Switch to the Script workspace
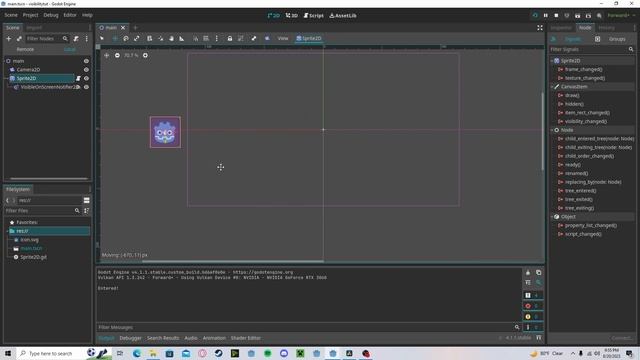This screenshot has width=640, height=360. pyautogui.click(x=313, y=16)
